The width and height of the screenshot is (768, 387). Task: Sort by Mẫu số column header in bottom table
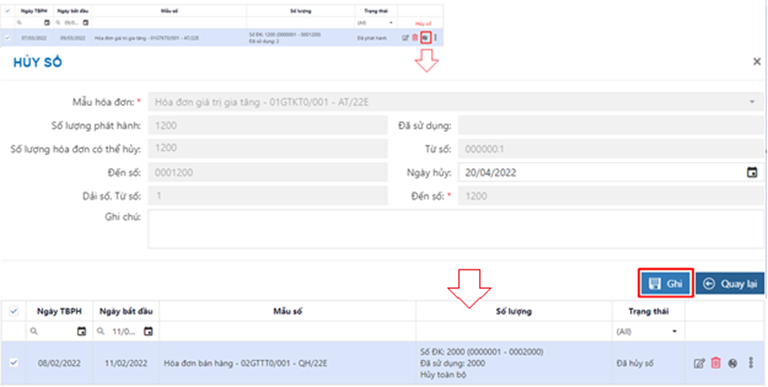click(288, 311)
